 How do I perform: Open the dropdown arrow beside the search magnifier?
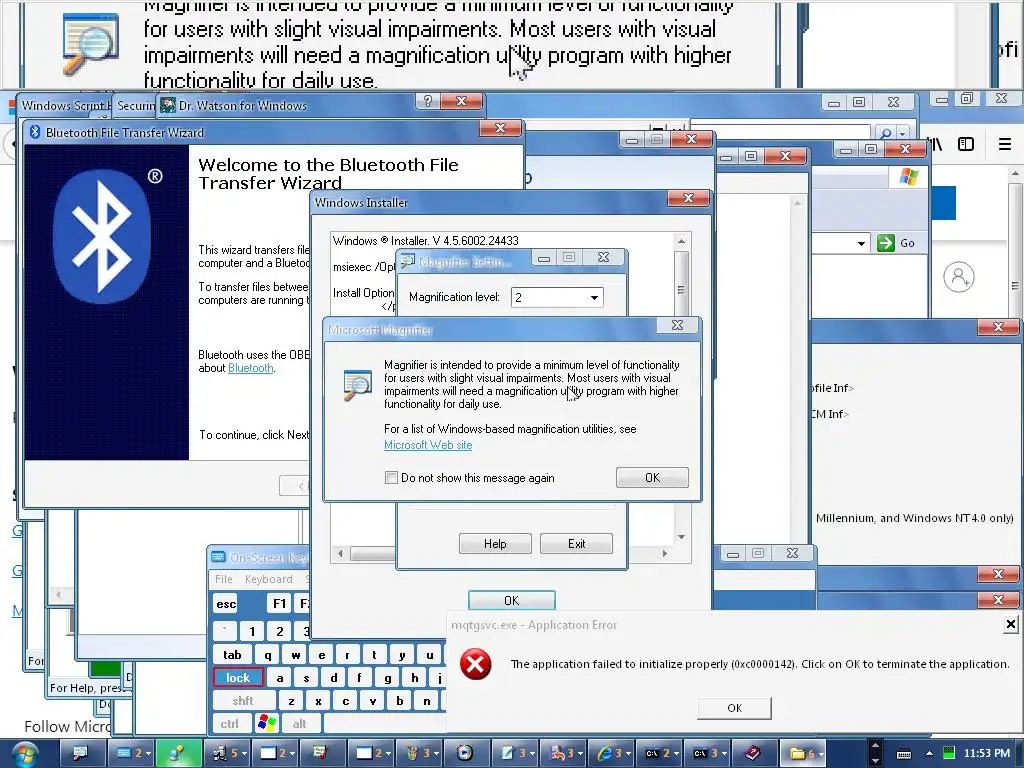point(903,133)
